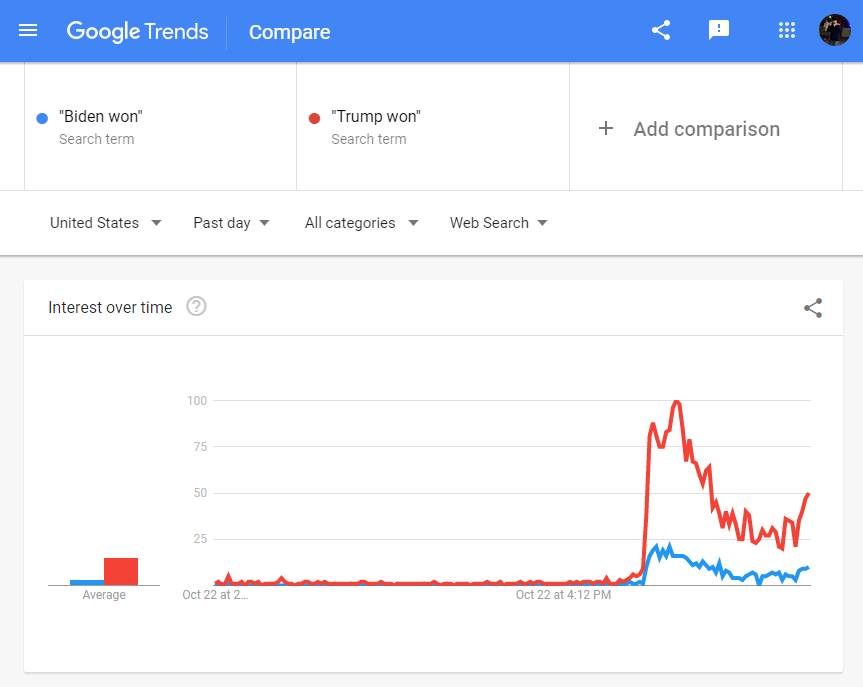
Task: Click the Google Trends logo
Action: (x=137, y=31)
